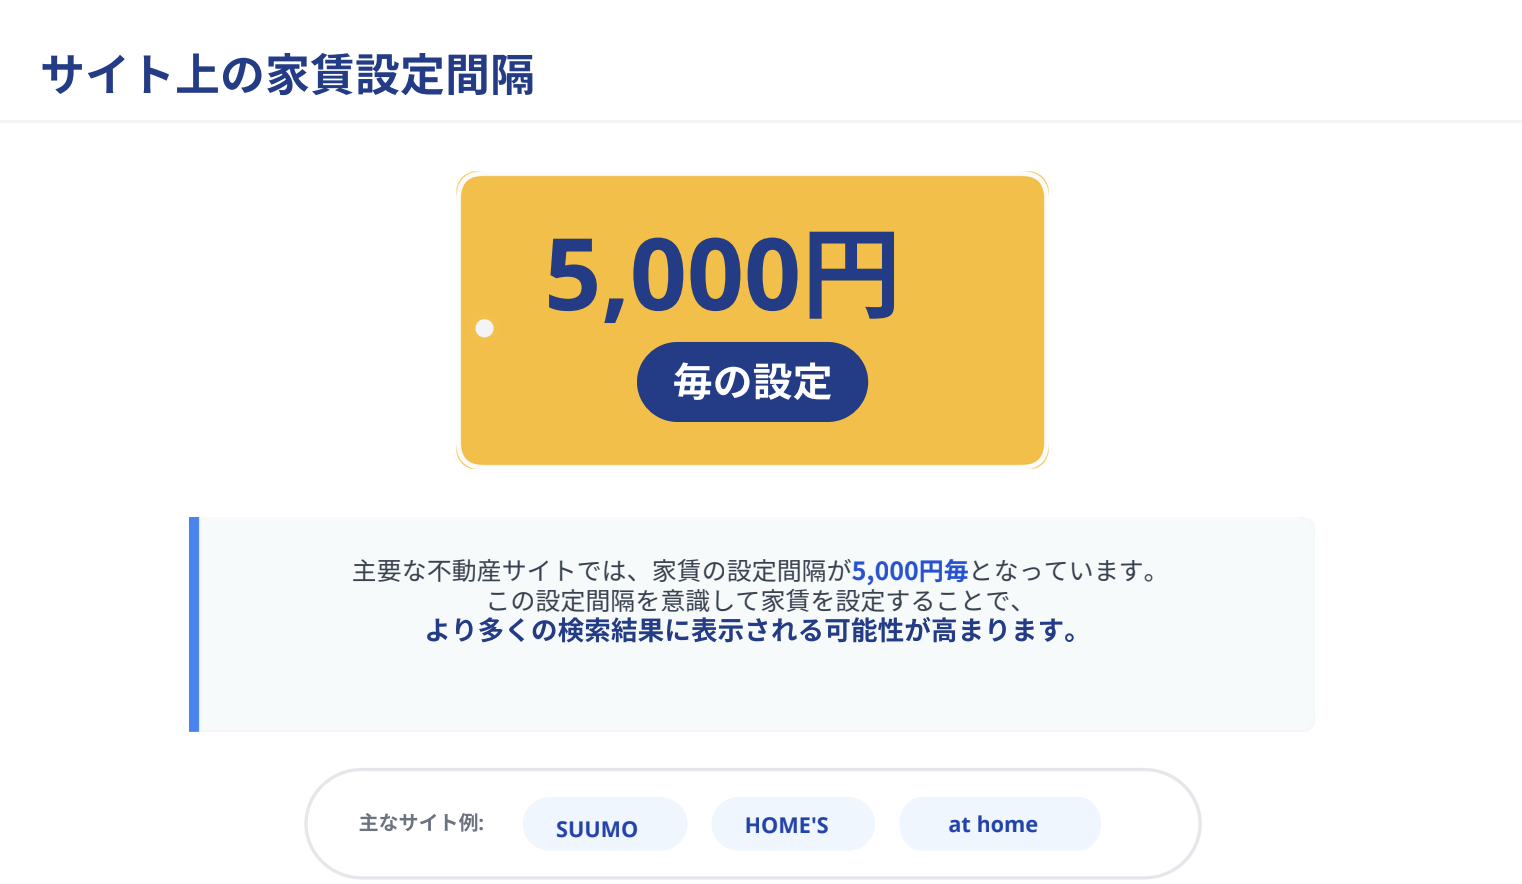Click the 主なサイト例: label

pos(421,823)
